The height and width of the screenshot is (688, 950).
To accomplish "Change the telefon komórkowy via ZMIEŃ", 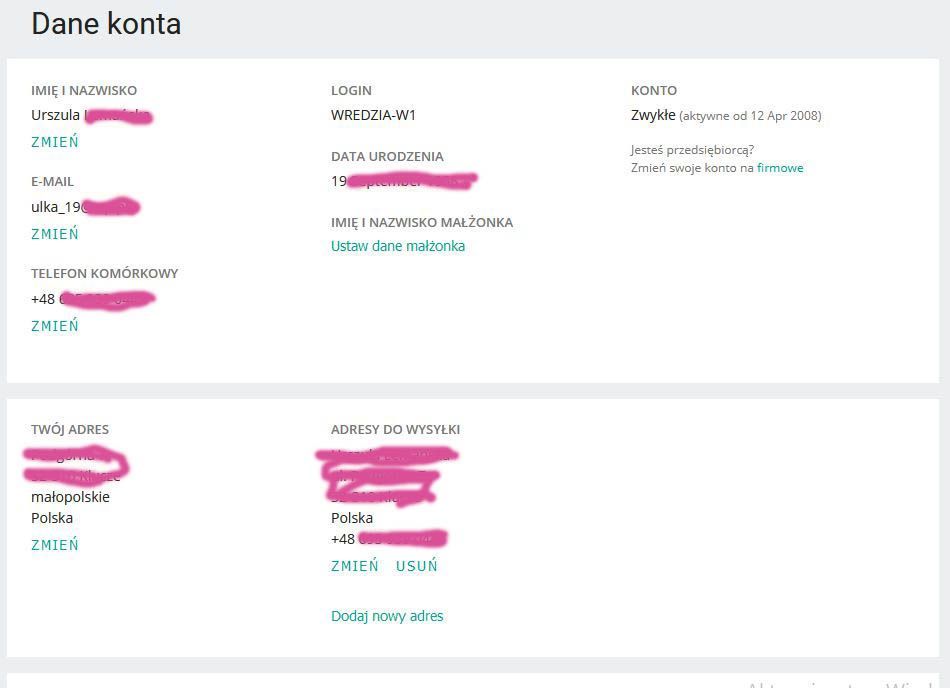I will pyautogui.click(x=55, y=326).
